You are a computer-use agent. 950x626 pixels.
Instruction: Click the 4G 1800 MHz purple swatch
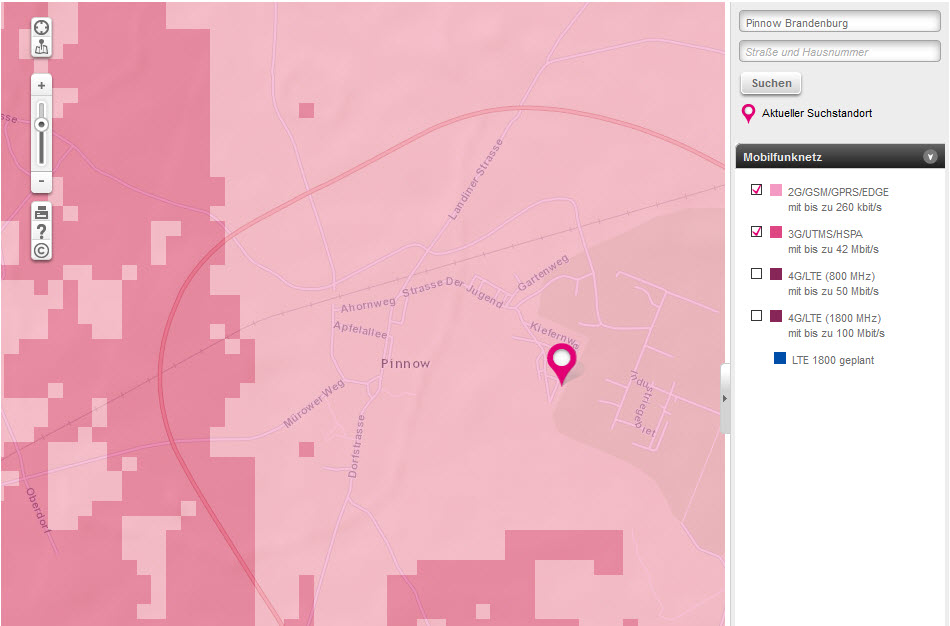[x=776, y=315]
